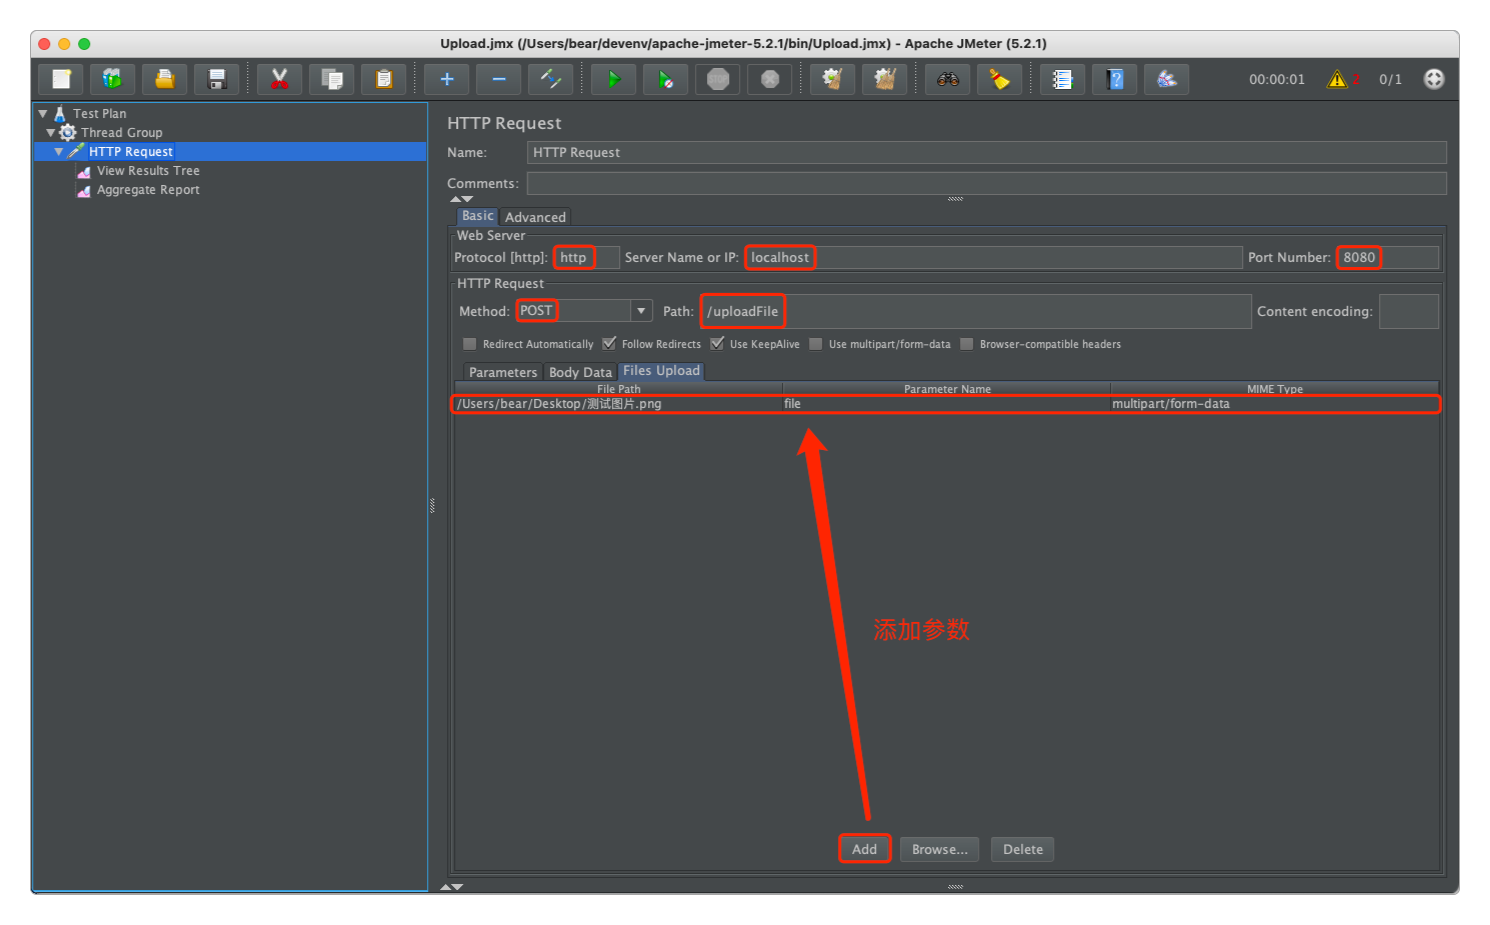The image size is (1490, 925).
Task: Click the collapse arrows below Comments field
Action: [x=461, y=199]
